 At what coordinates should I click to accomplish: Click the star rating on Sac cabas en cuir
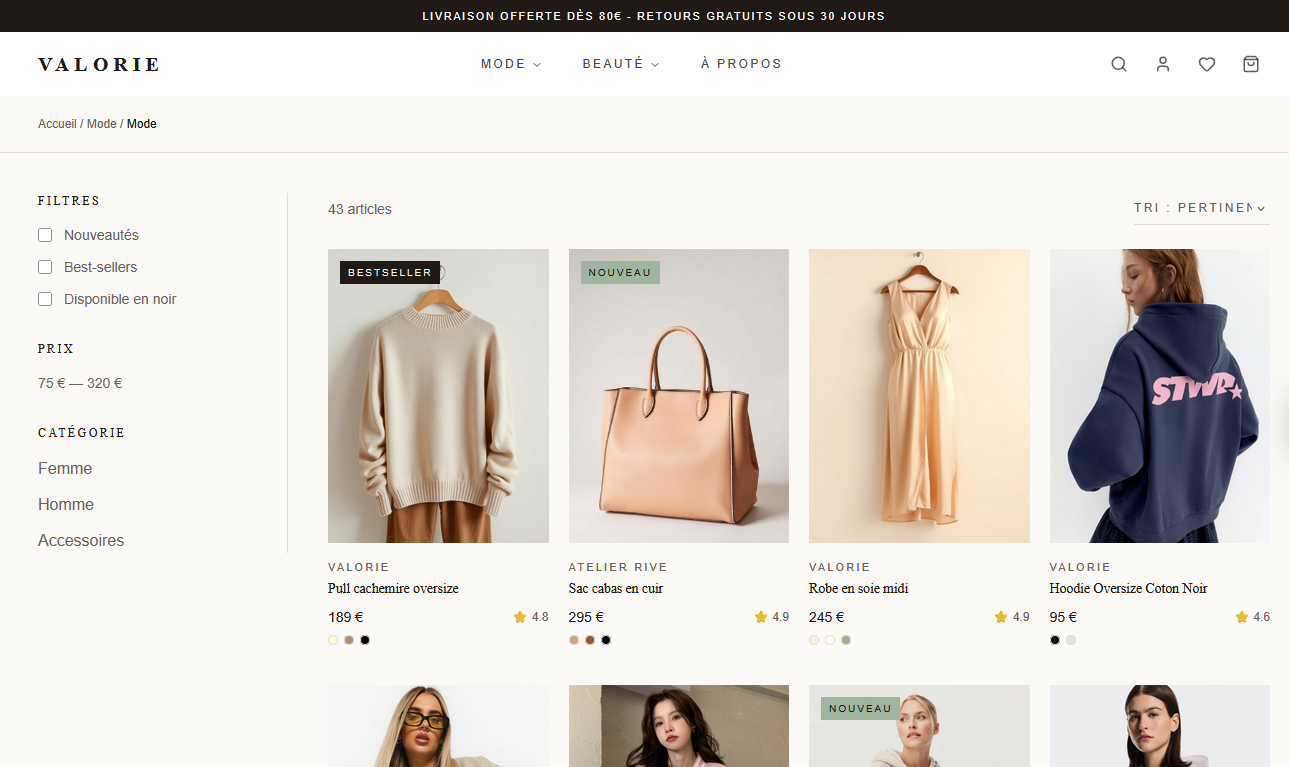[771, 617]
